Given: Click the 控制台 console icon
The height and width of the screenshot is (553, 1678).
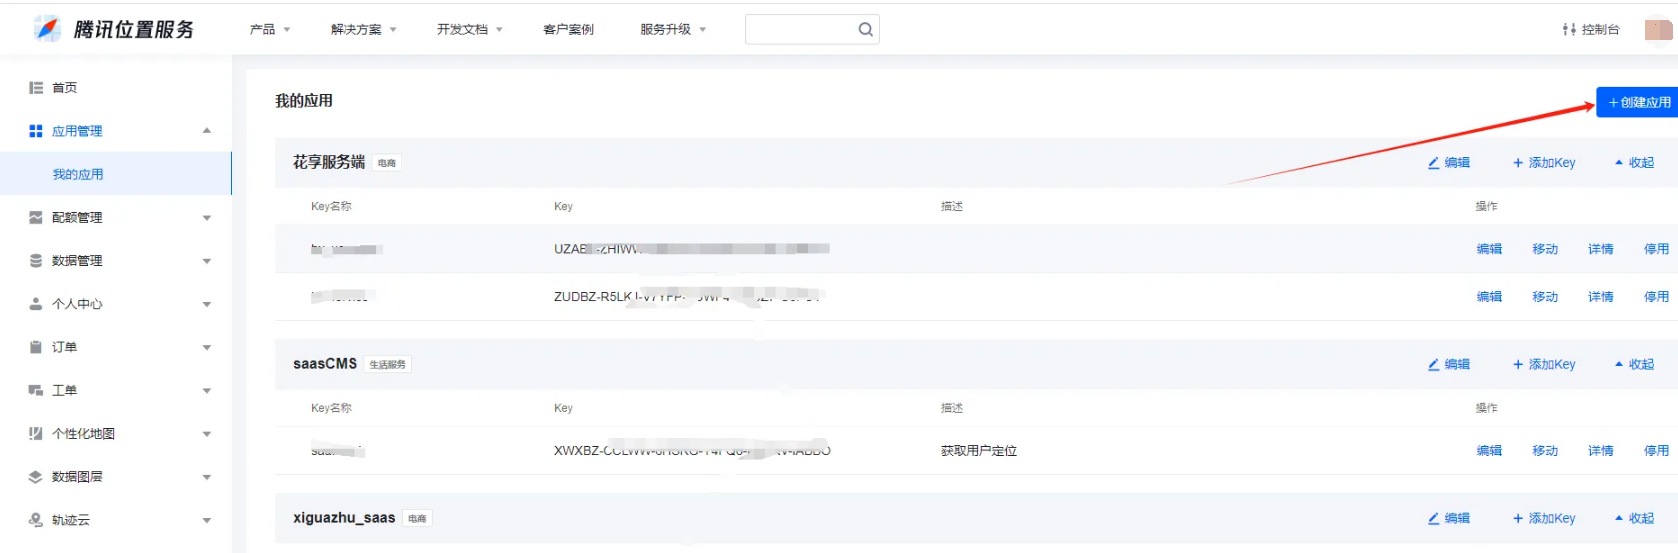Looking at the screenshot, I should coord(1569,29).
